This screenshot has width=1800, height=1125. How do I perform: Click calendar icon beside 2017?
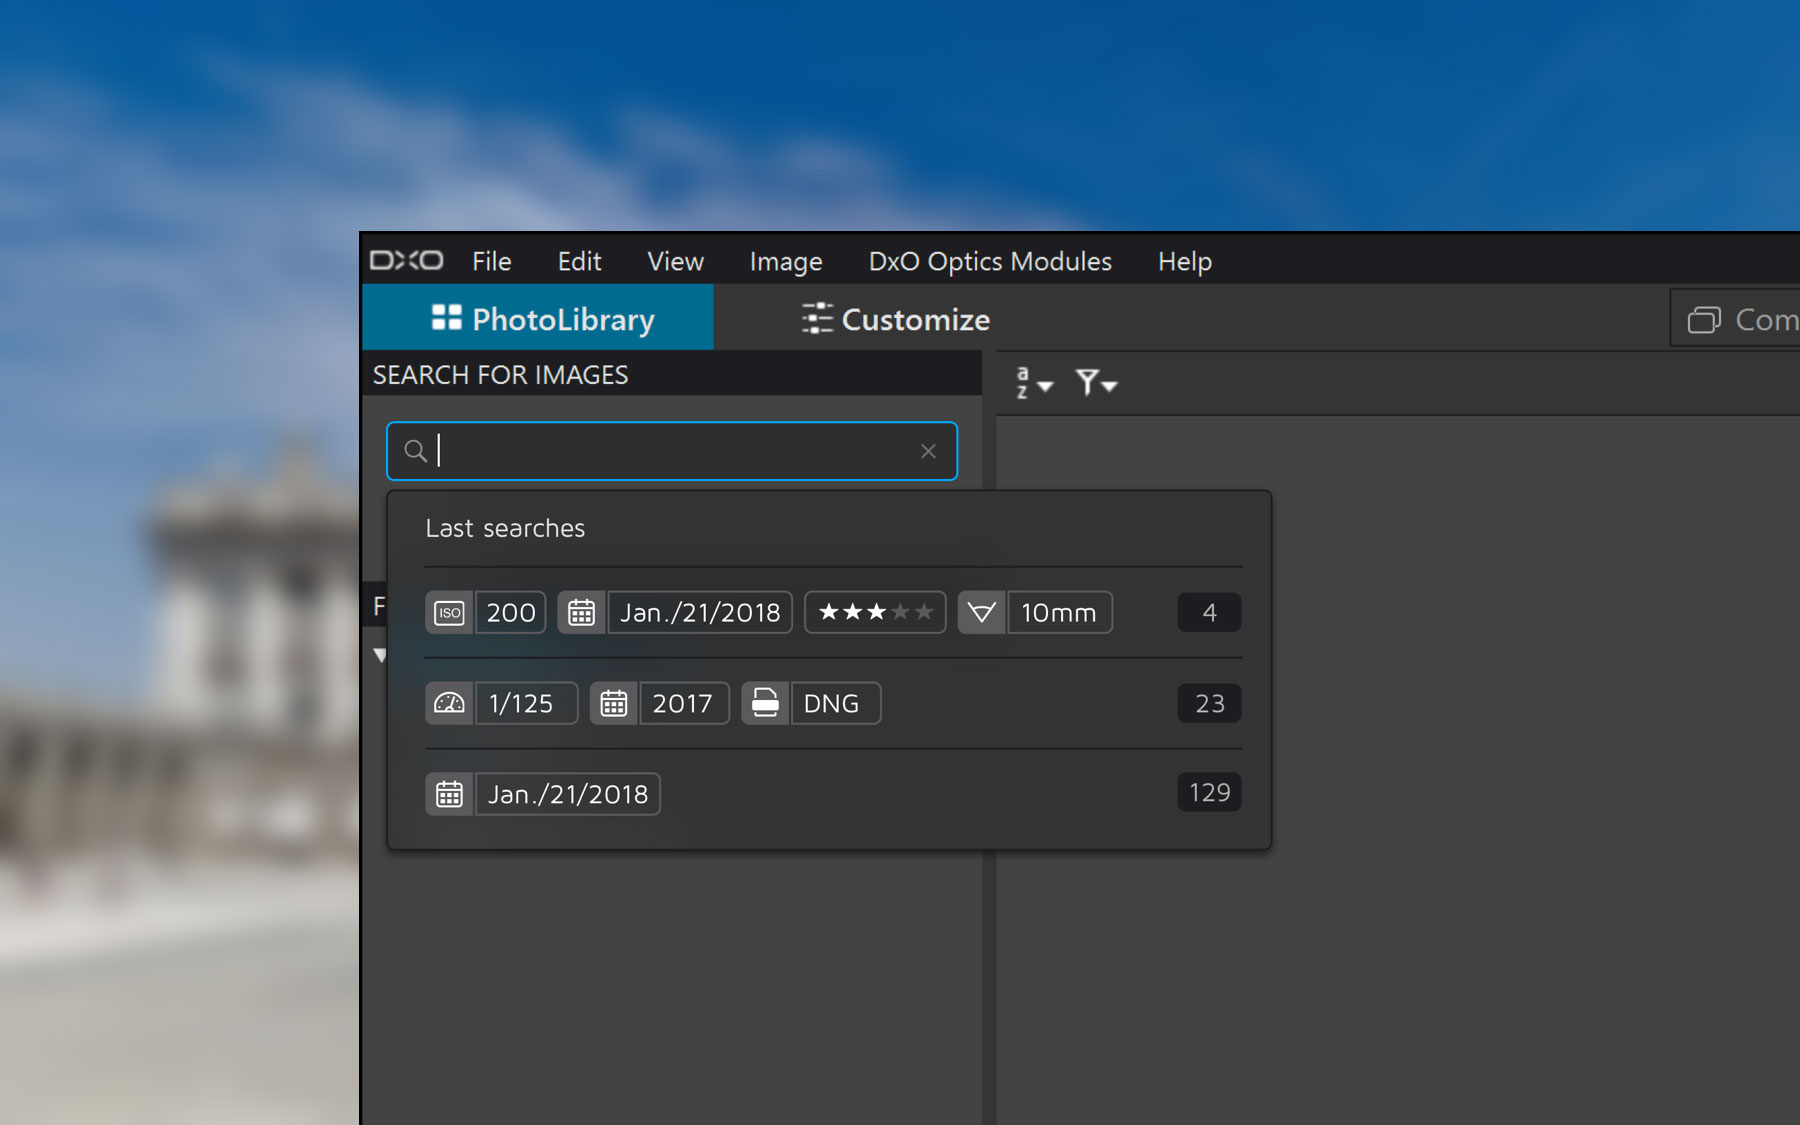[614, 704]
